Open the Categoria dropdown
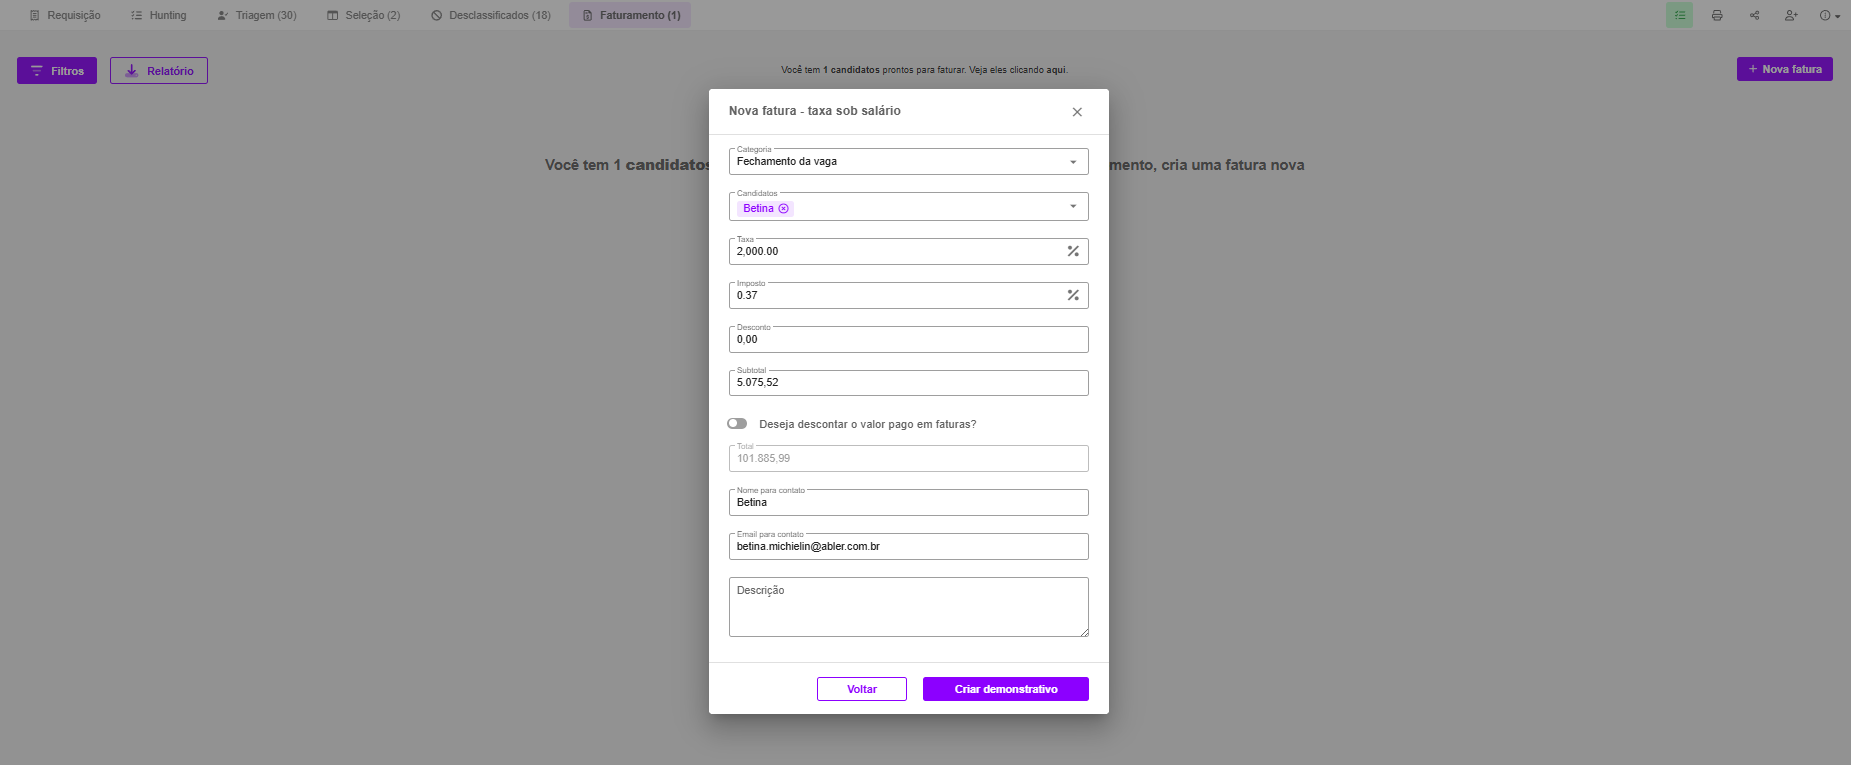Viewport: 1851px width, 765px height. [x=909, y=161]
